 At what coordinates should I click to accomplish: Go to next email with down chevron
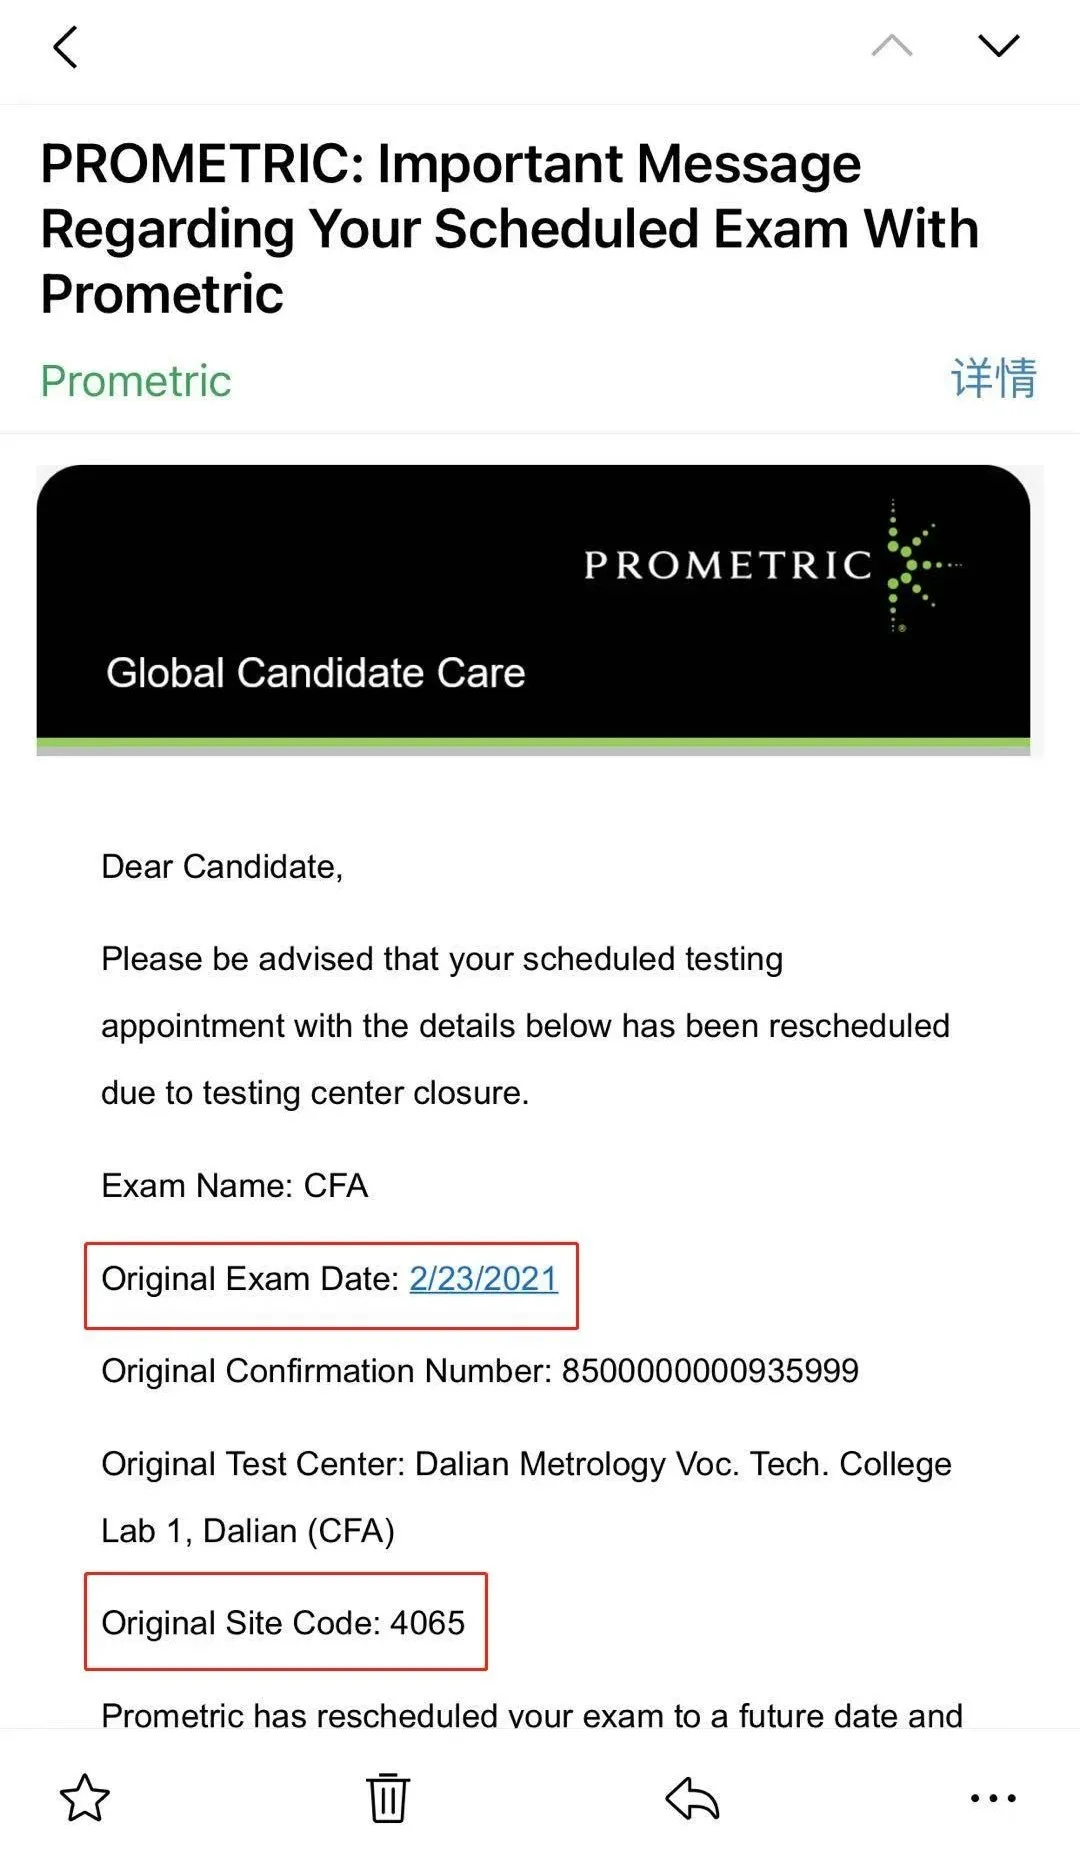(998, 45)
